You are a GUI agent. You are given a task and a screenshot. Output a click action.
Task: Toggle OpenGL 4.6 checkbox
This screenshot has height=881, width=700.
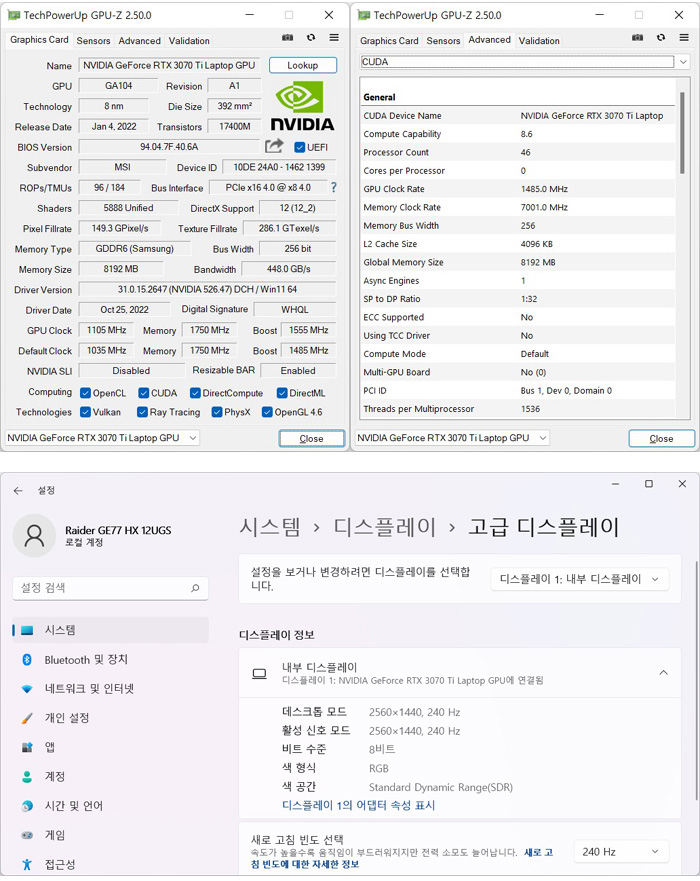[267, 412]
